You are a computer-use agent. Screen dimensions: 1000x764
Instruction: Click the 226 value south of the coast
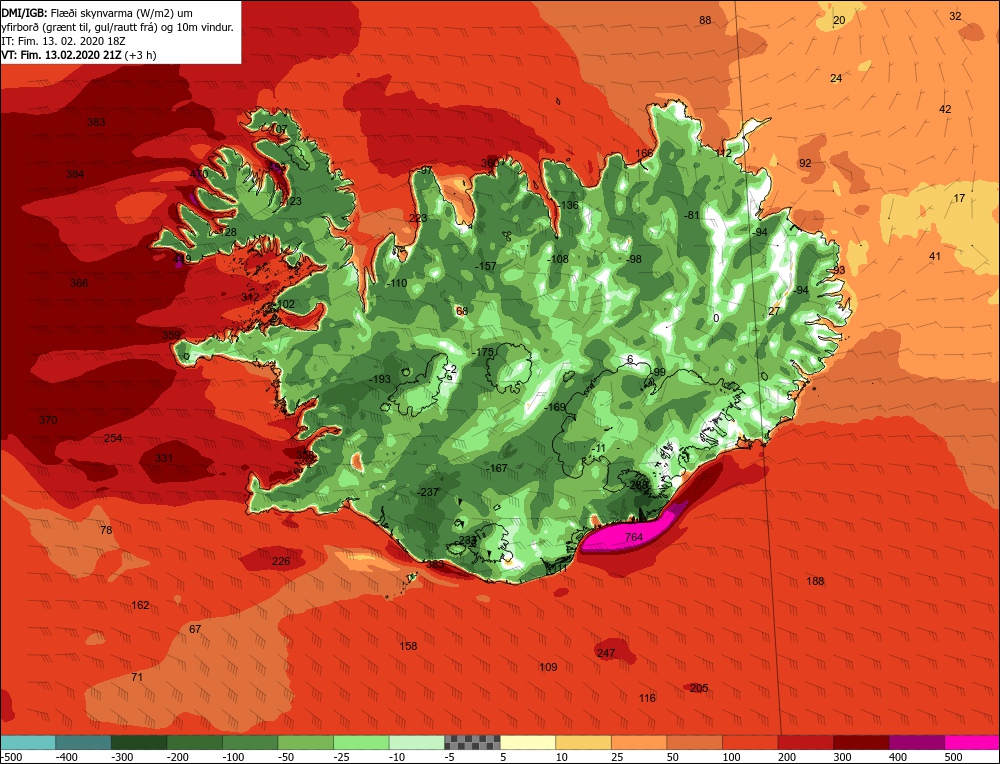tap(281, 561)
